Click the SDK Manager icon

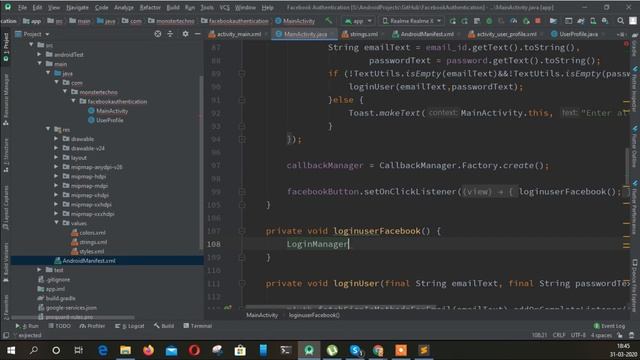tap(605, 21)
